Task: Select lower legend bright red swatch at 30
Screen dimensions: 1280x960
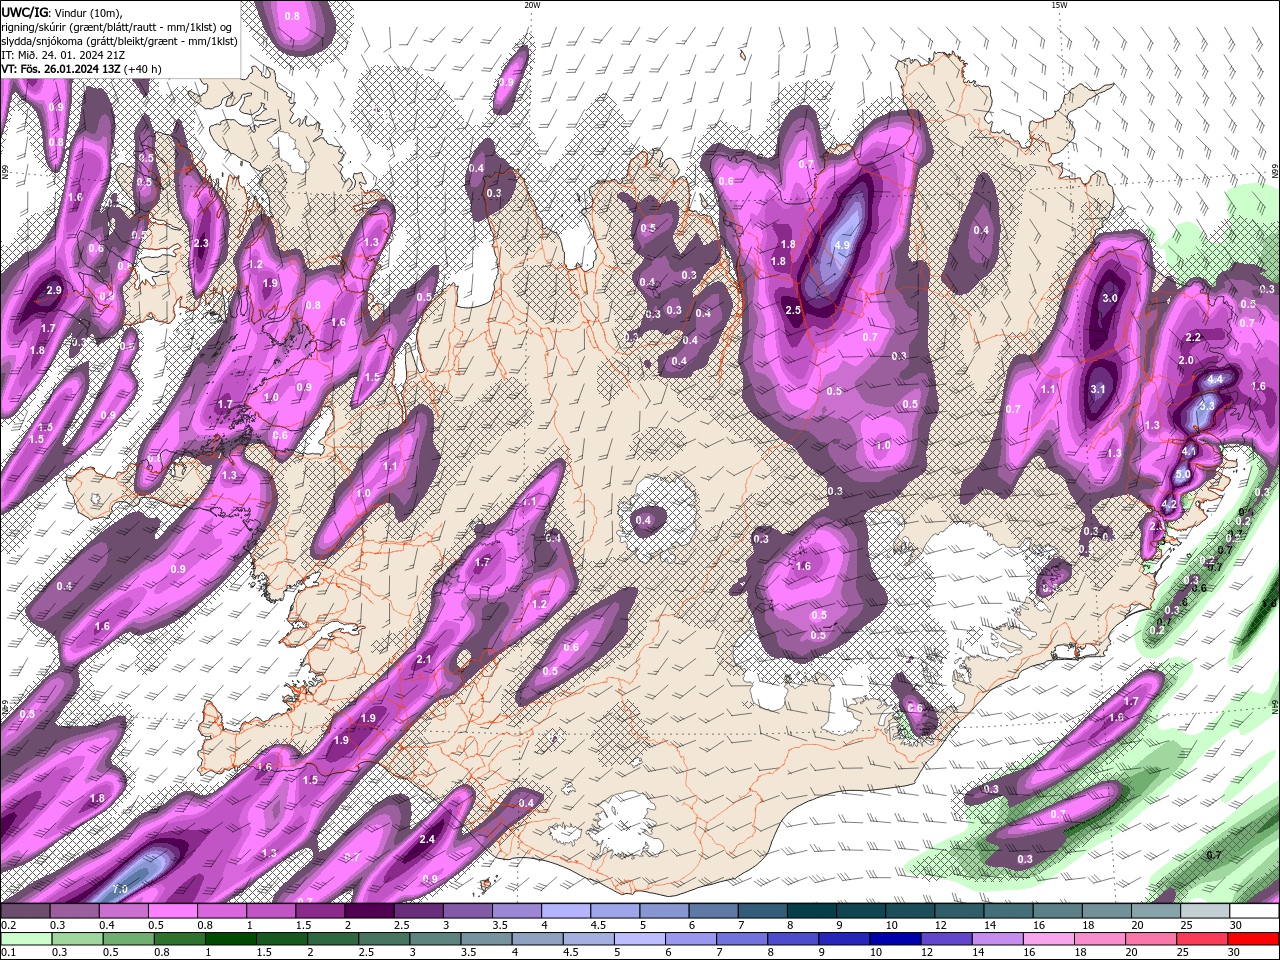Action: 1254,939
